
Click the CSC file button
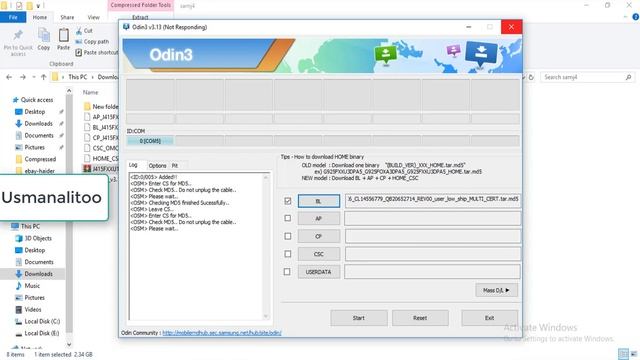(319, 254)
